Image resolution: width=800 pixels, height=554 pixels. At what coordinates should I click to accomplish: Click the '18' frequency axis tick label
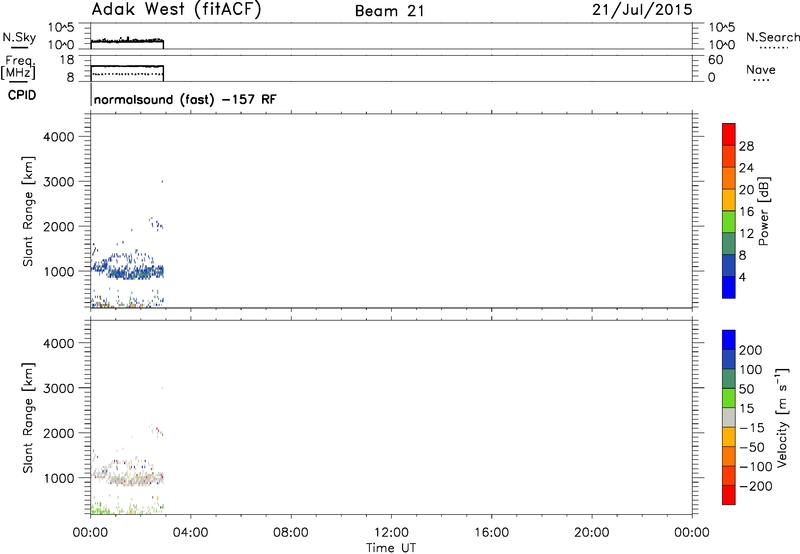point(67,60)
